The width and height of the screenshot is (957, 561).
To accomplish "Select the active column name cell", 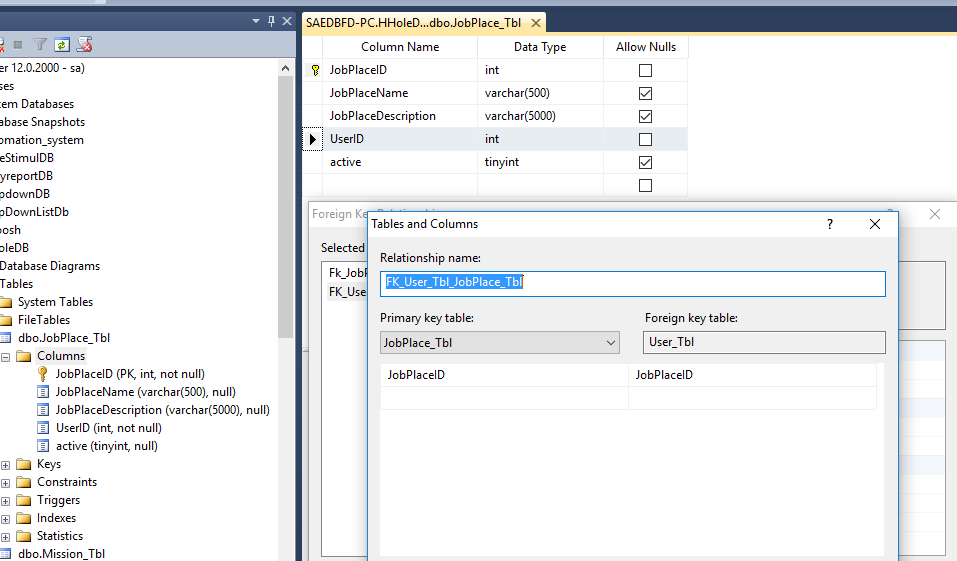I will pos(400,162).
